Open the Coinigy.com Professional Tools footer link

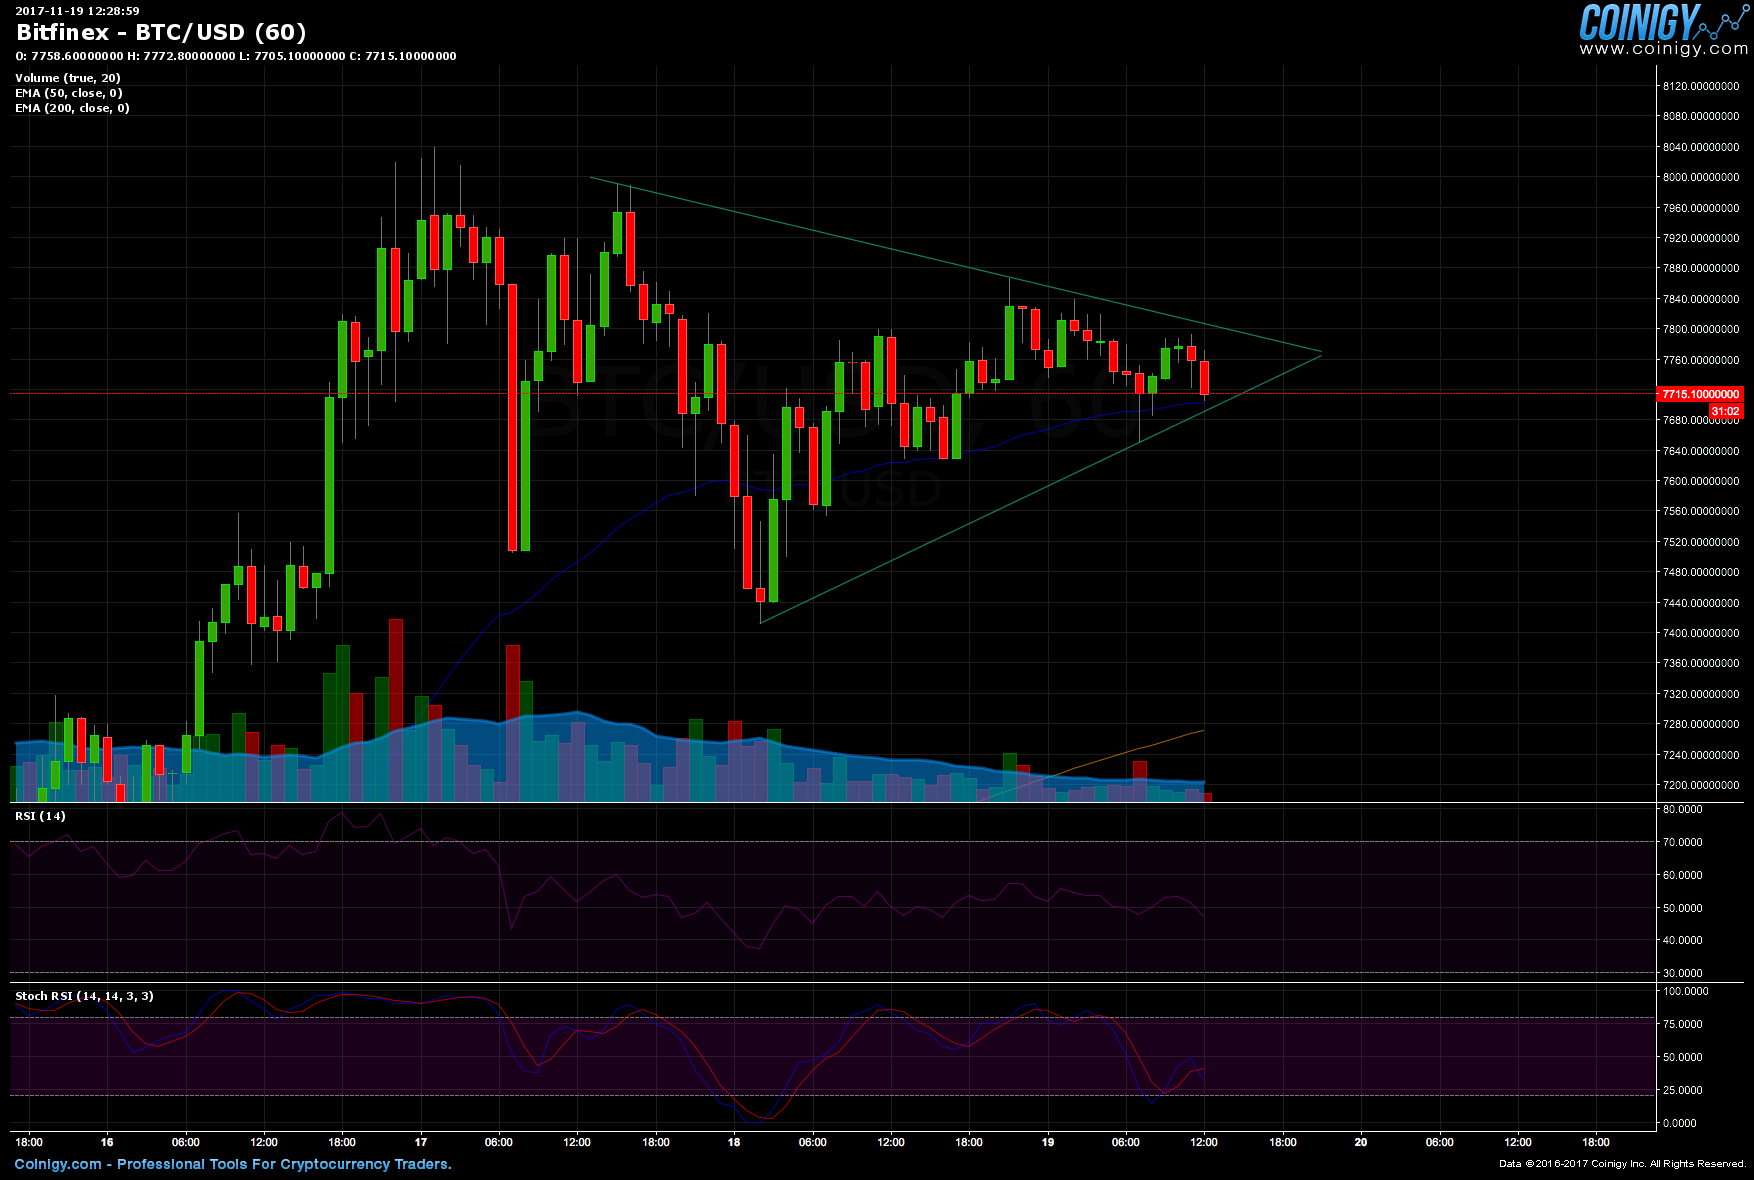233,1164
